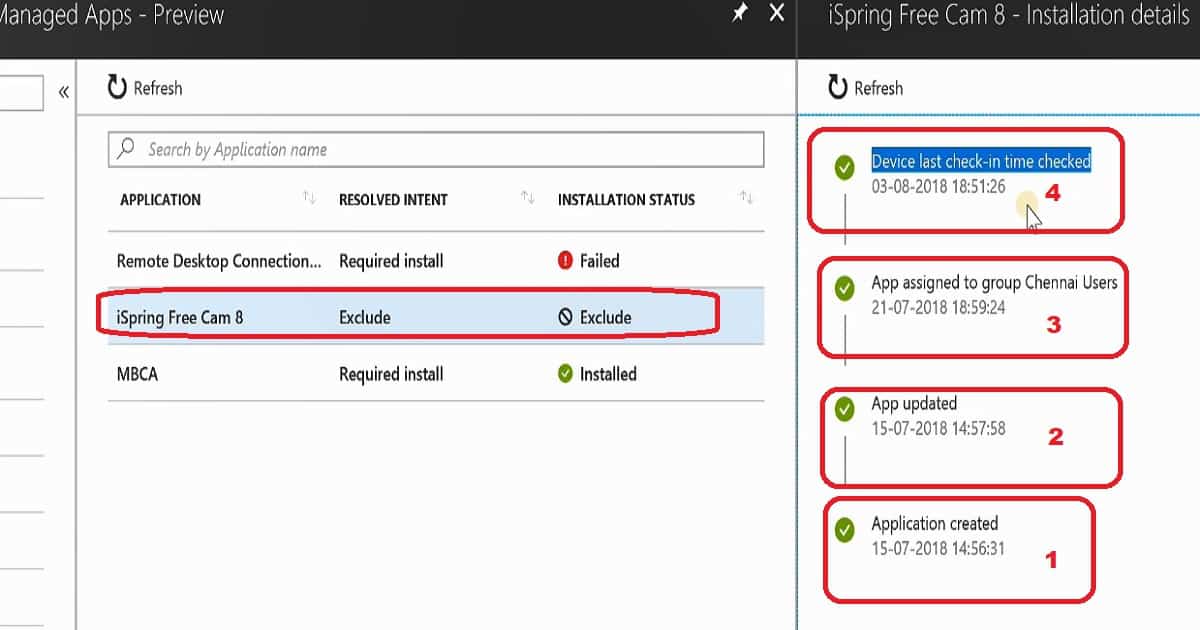Click the Application created entry

[x=935, y=523]
